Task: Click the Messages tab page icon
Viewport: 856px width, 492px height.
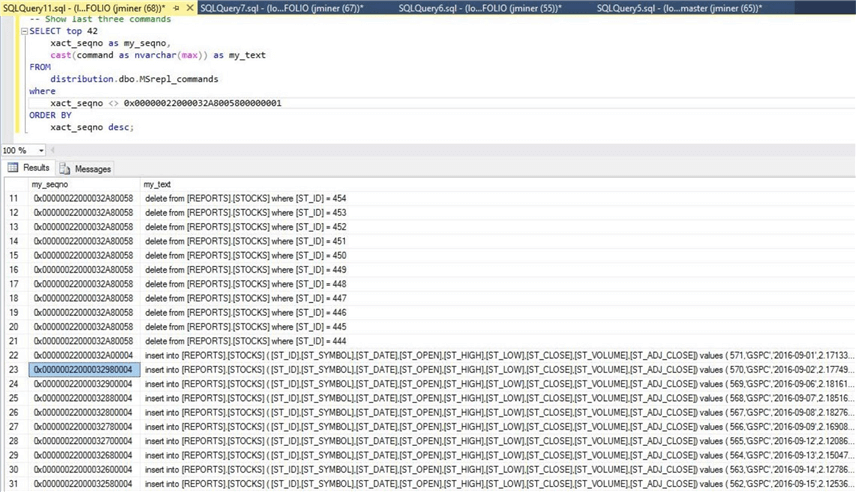Action: [66, 169]
